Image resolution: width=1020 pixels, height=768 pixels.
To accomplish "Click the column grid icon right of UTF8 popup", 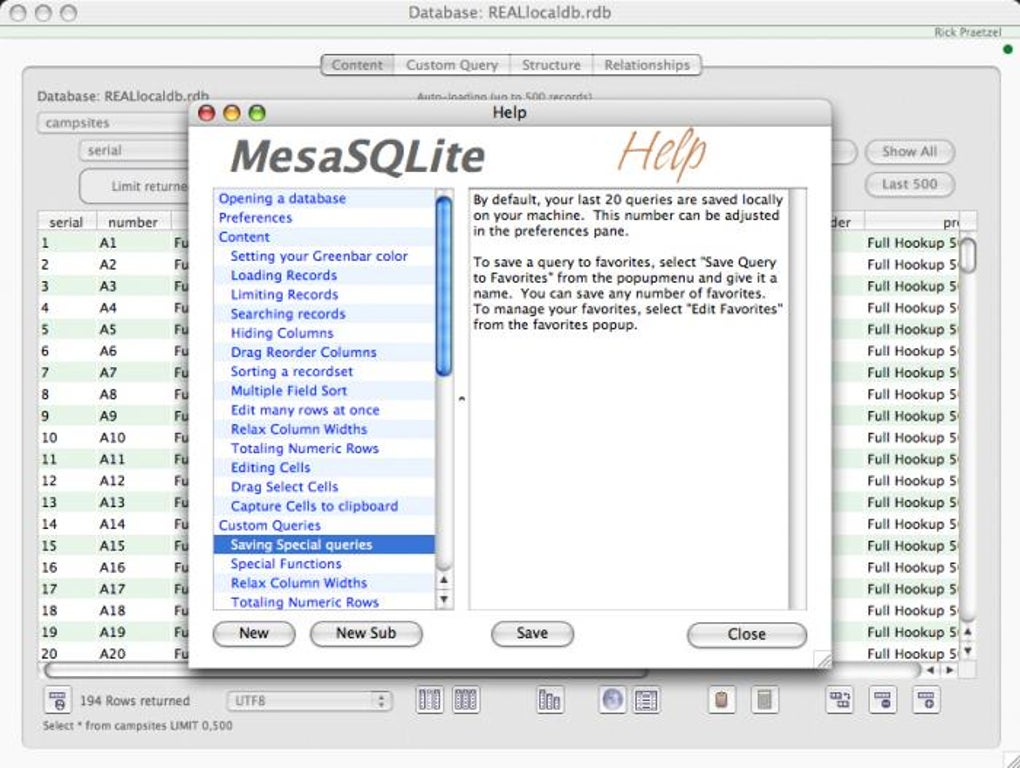I will click(429, 700).
